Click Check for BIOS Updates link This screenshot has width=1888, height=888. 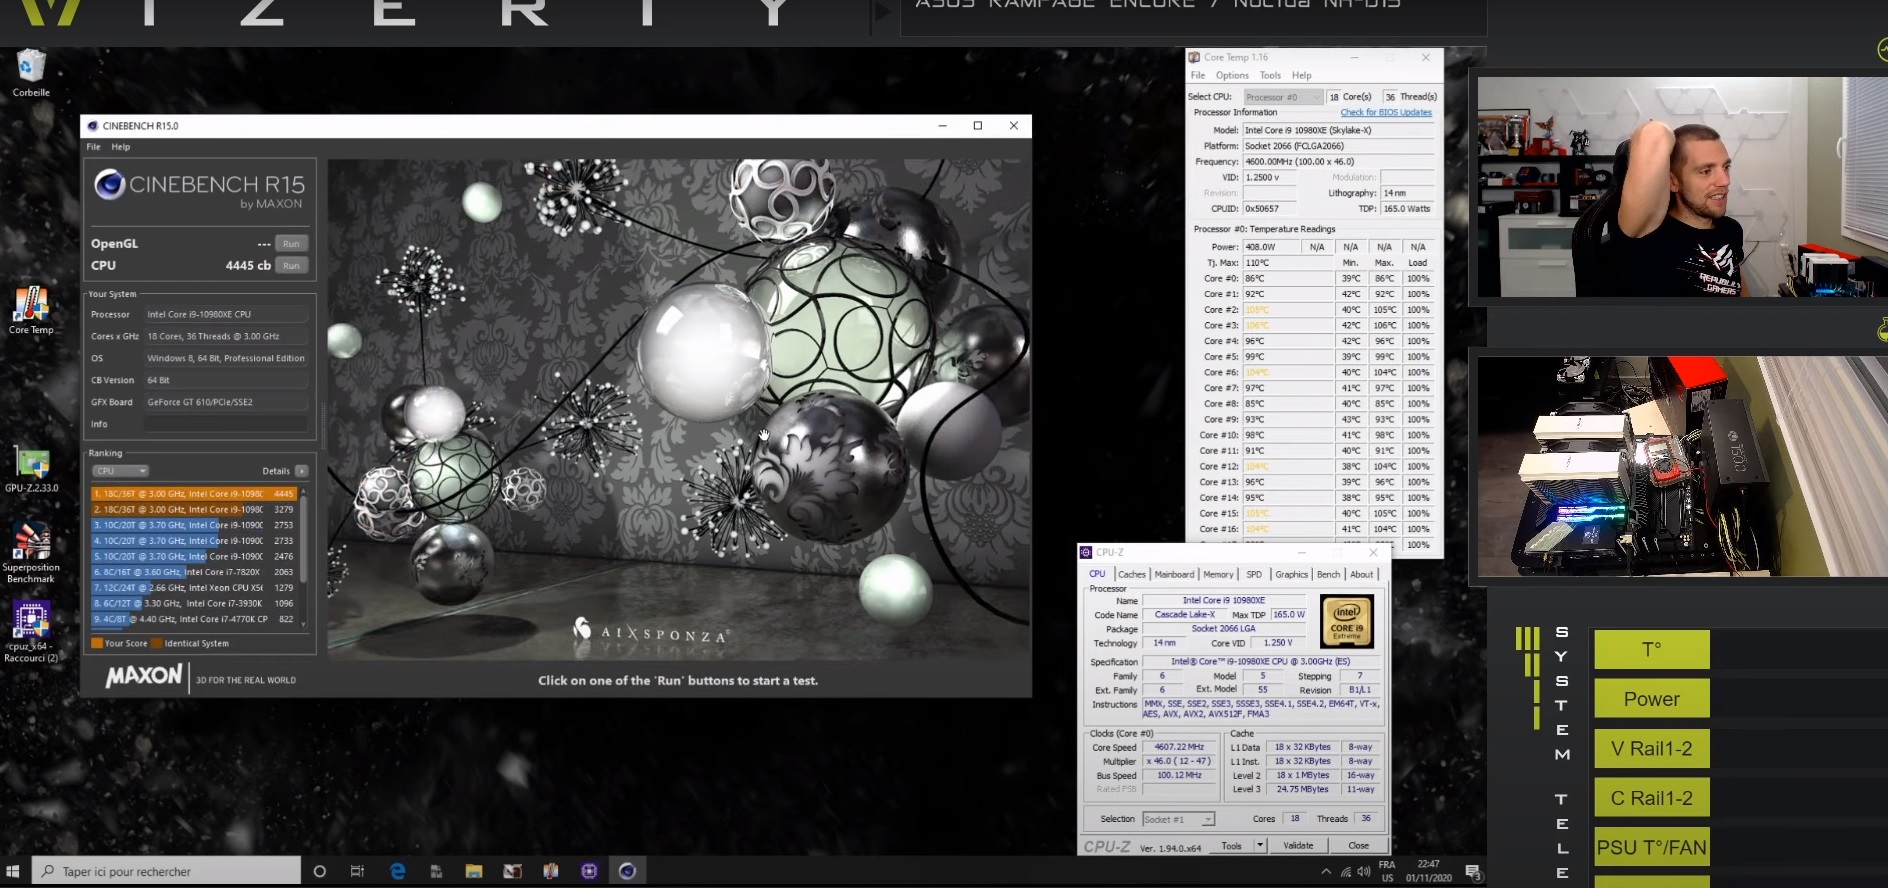point(1386,113)
